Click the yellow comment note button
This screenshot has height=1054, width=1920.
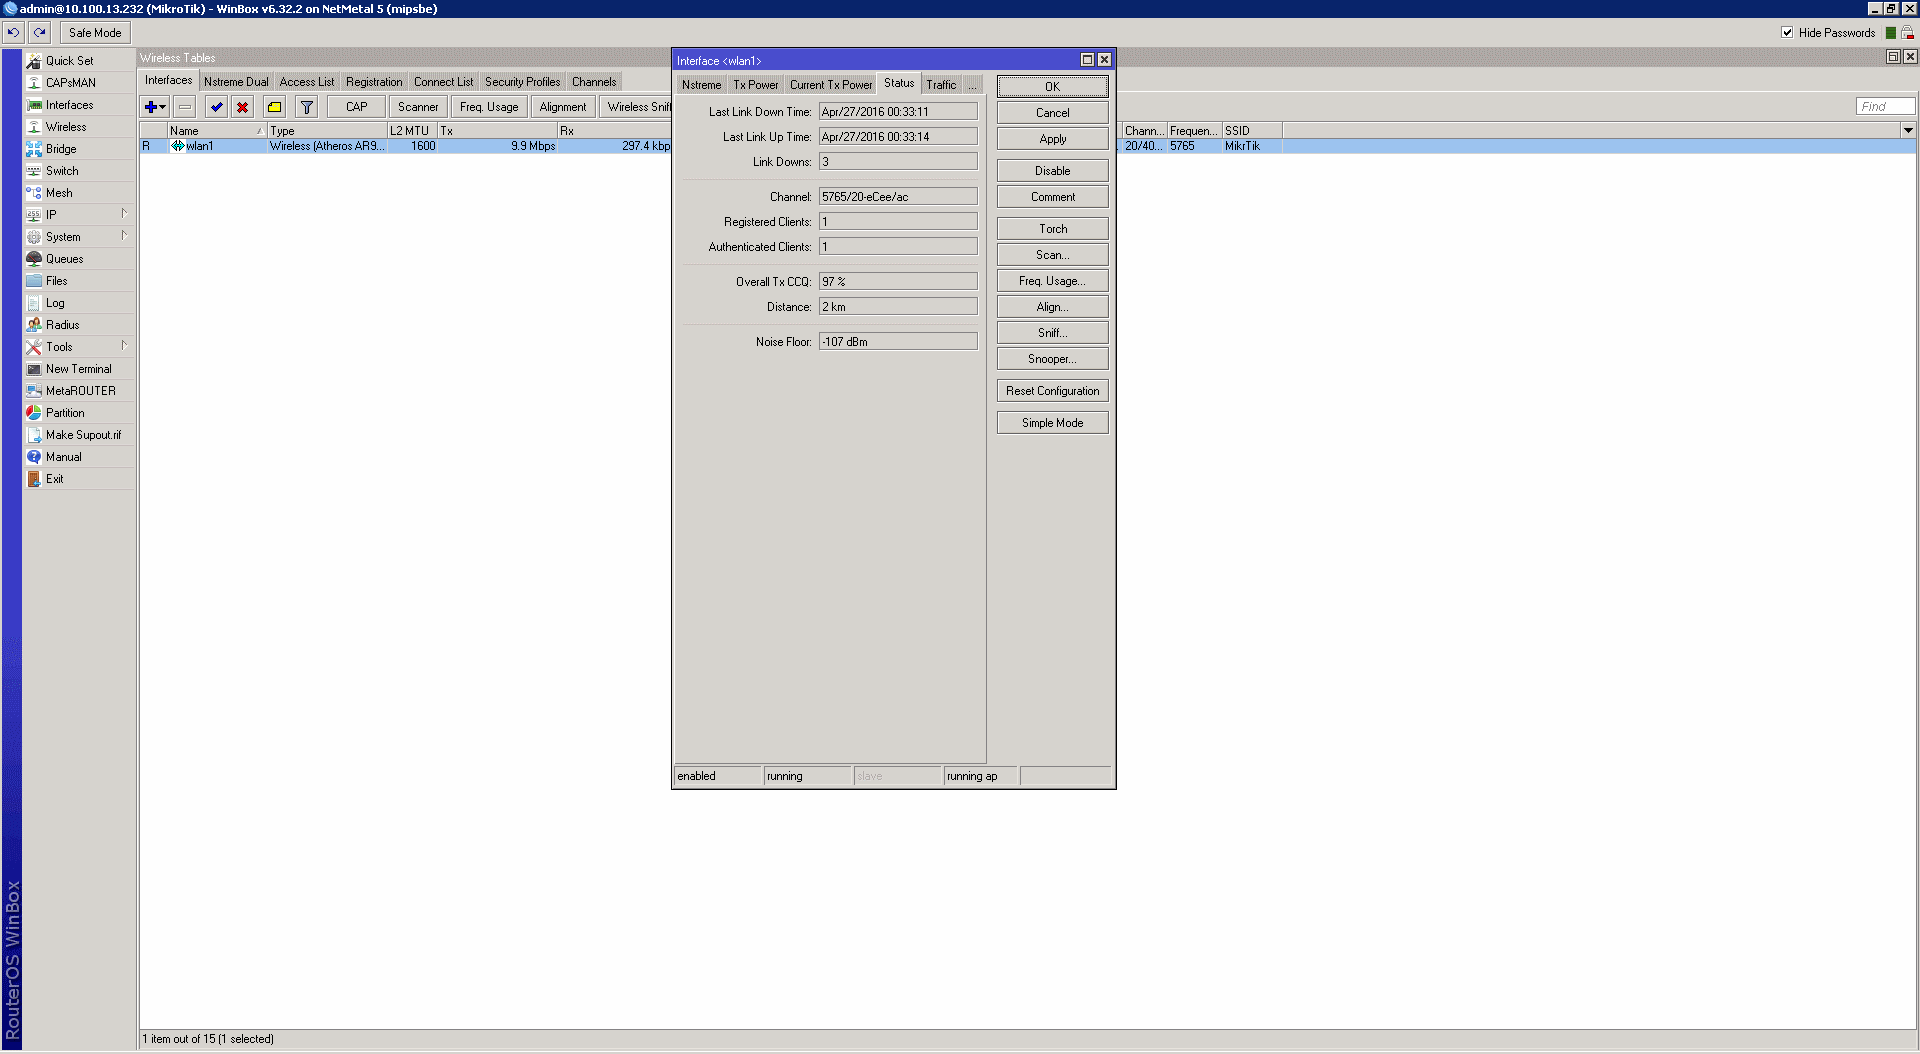click(x=274, y=107)
